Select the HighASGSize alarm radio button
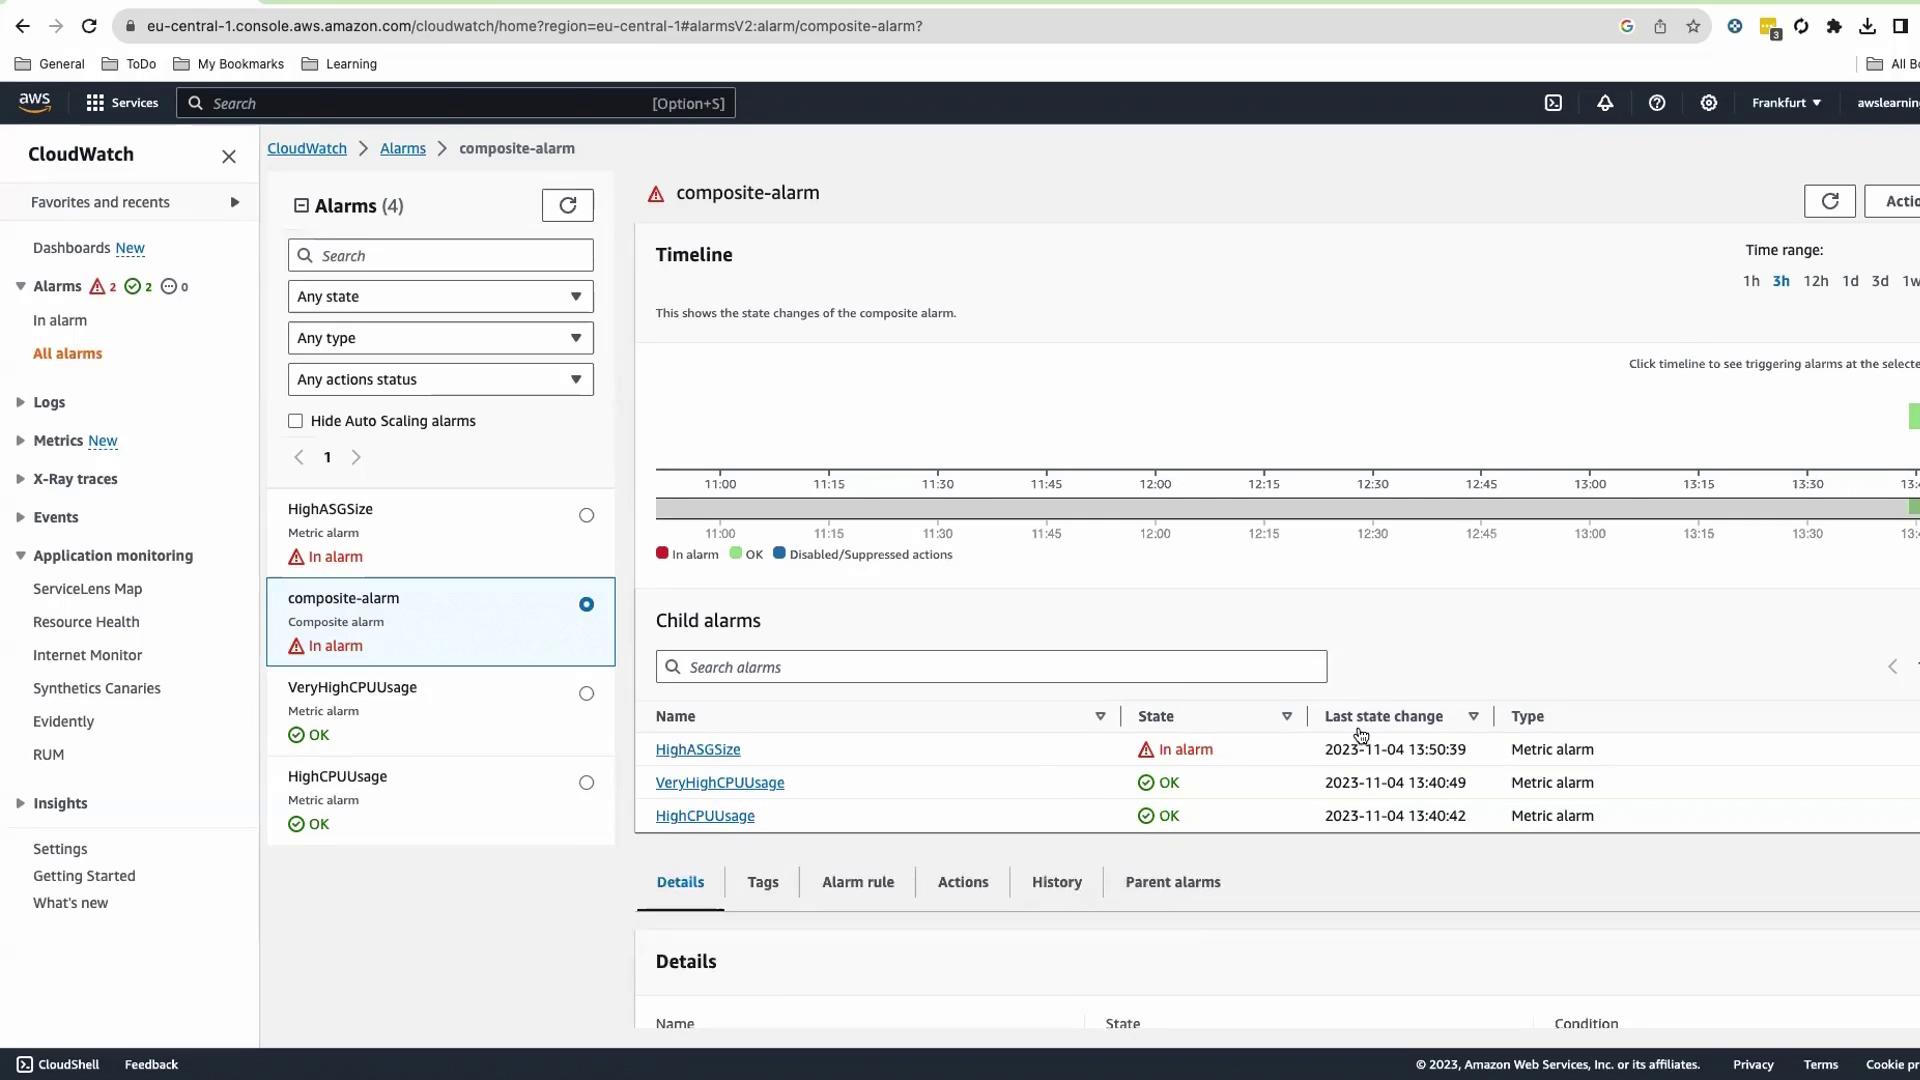The height and width of the screenshot is (1080, 1920). point(586,516)
